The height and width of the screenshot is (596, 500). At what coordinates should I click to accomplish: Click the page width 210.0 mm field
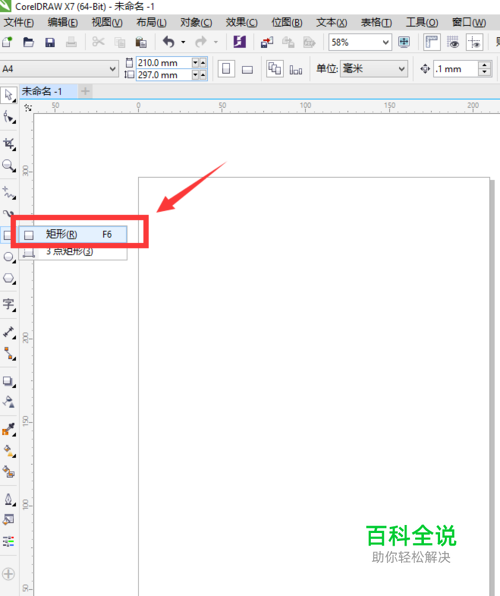tap(163, 63)
